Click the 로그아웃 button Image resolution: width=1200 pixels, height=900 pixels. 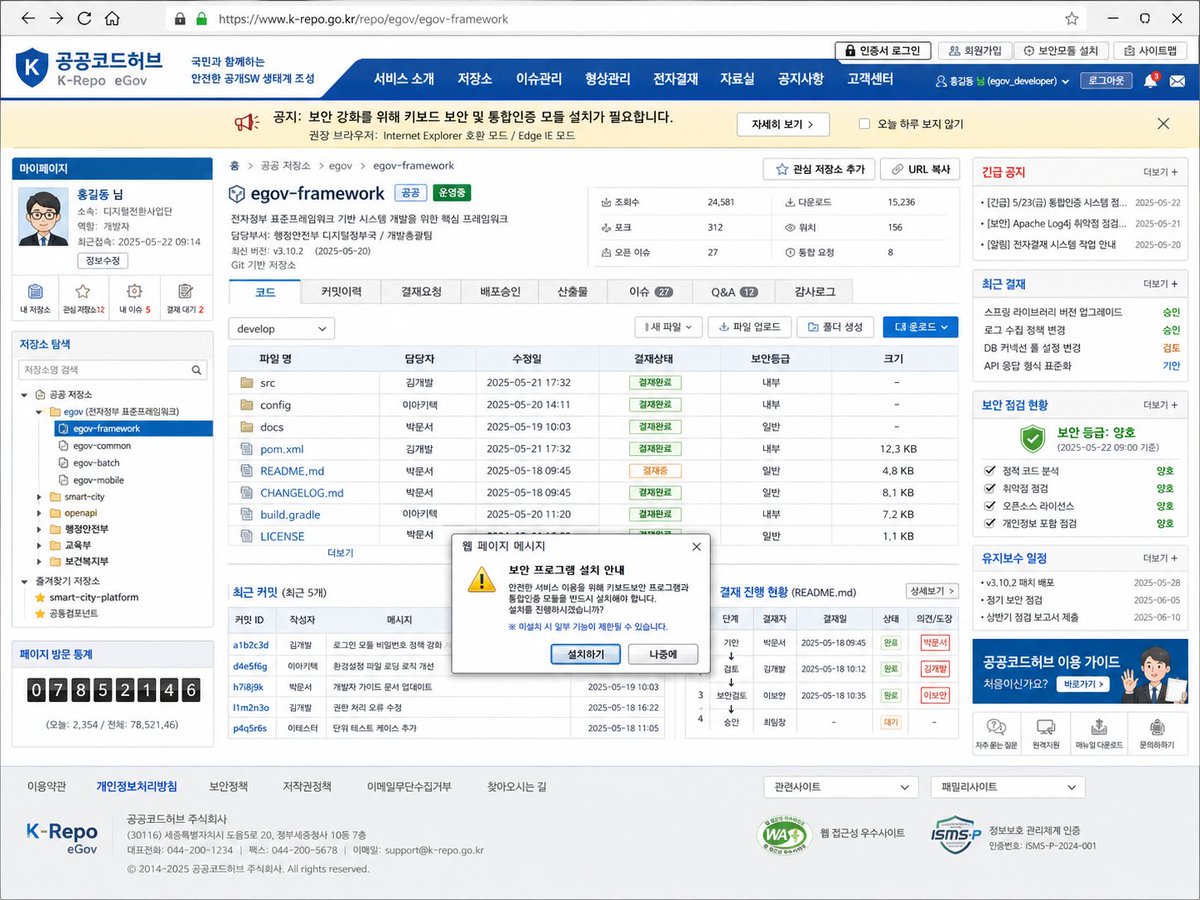click(x=1105, y=81)
